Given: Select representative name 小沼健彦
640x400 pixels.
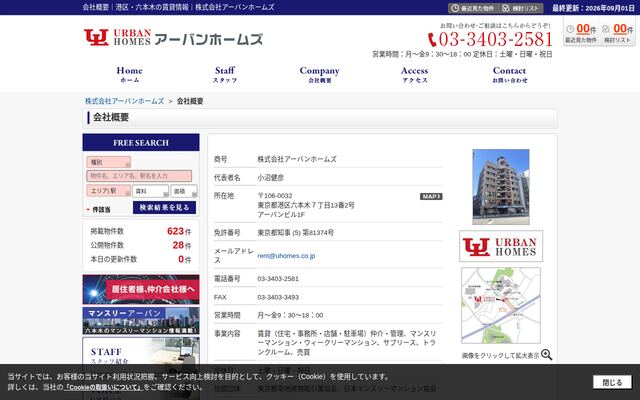Looking at the screenshot, I should point(270,178).
